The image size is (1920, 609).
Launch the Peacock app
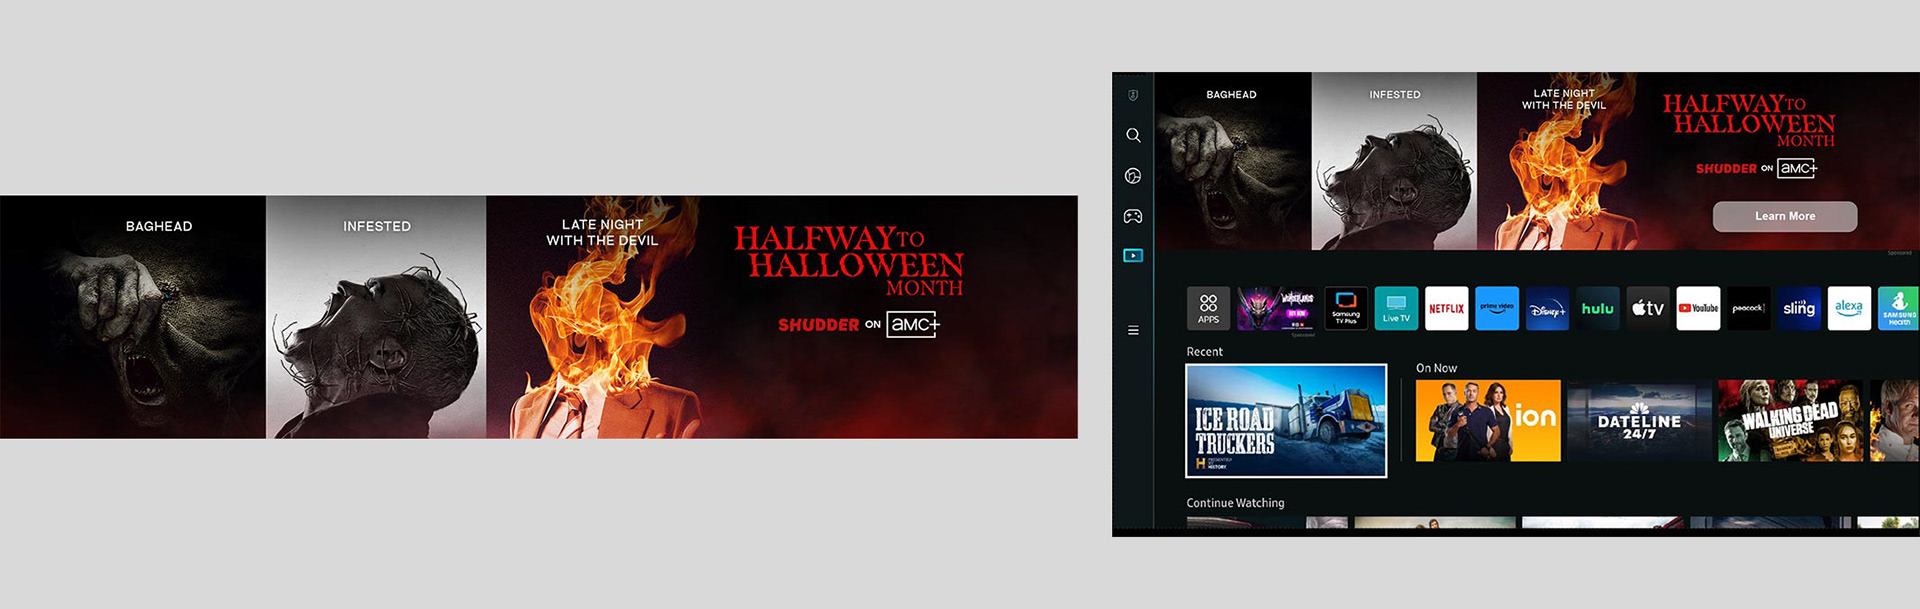[1748, 308]
